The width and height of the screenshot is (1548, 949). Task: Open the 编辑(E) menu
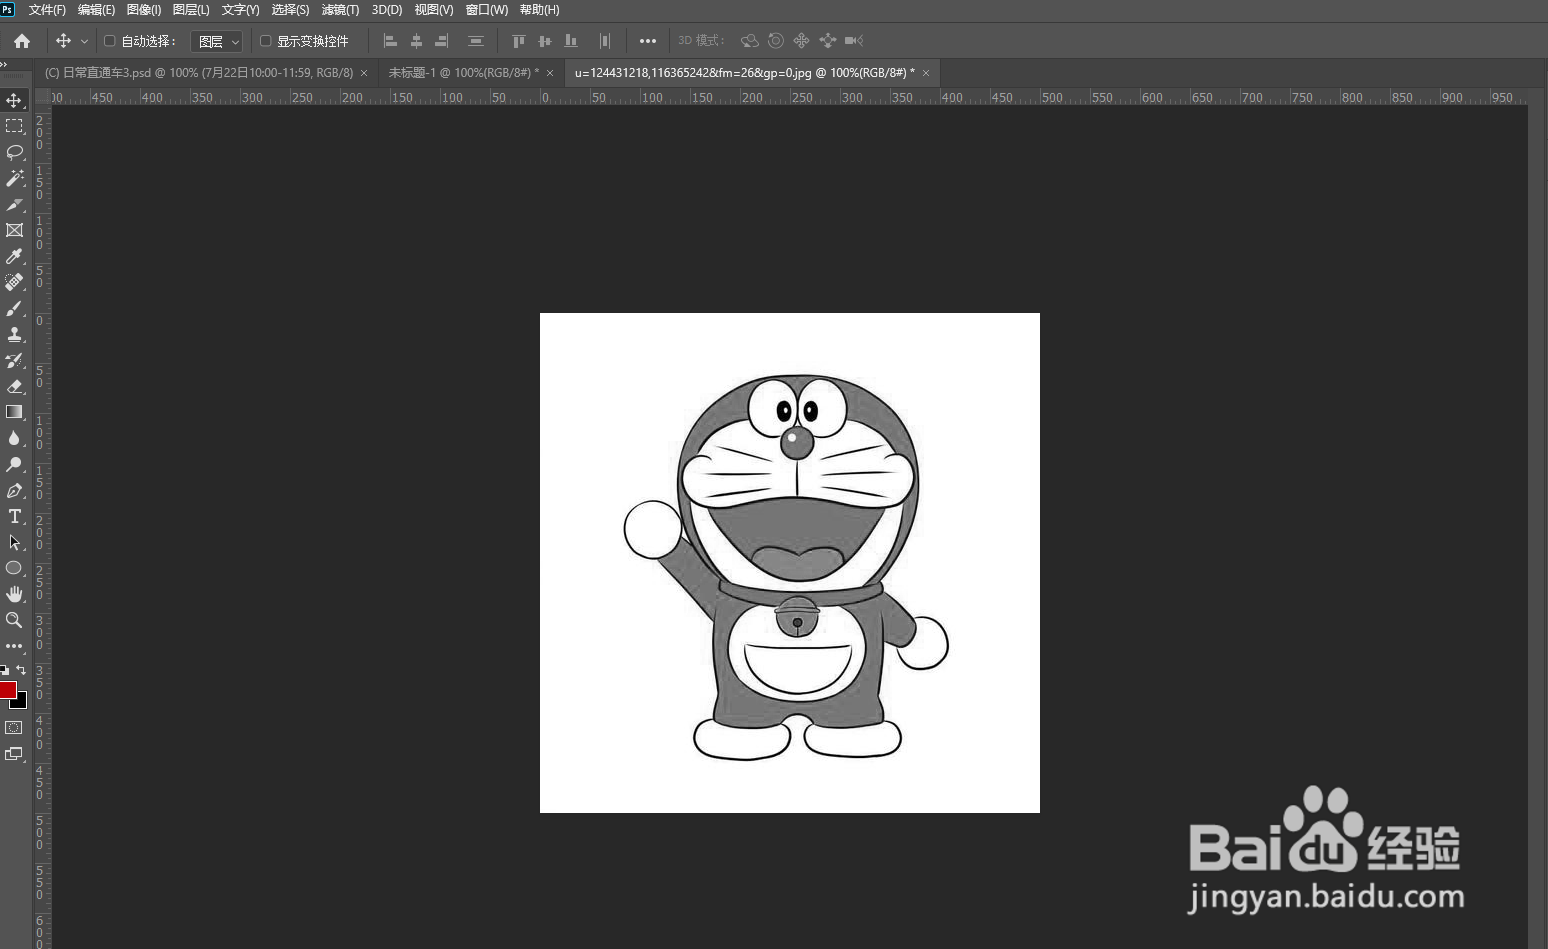tap(96, 10)
